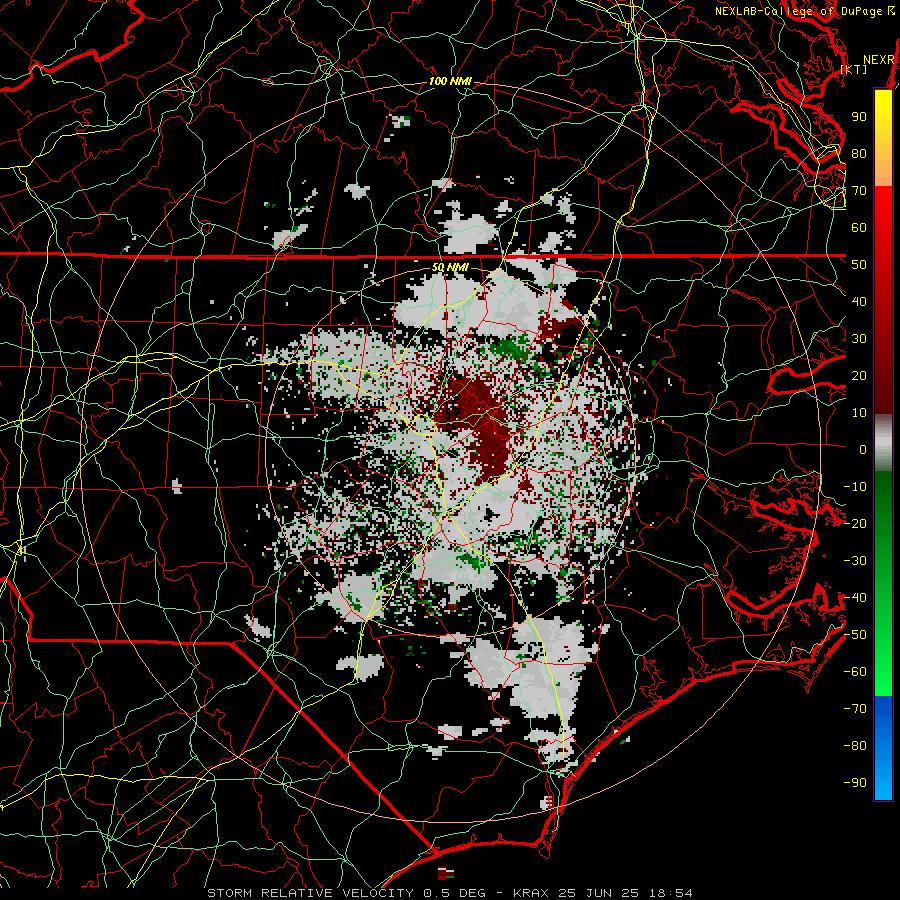The height and width of the screenshot is (900, 900).
Task: Select the 0 value on velocity scale
Action: 863,449
